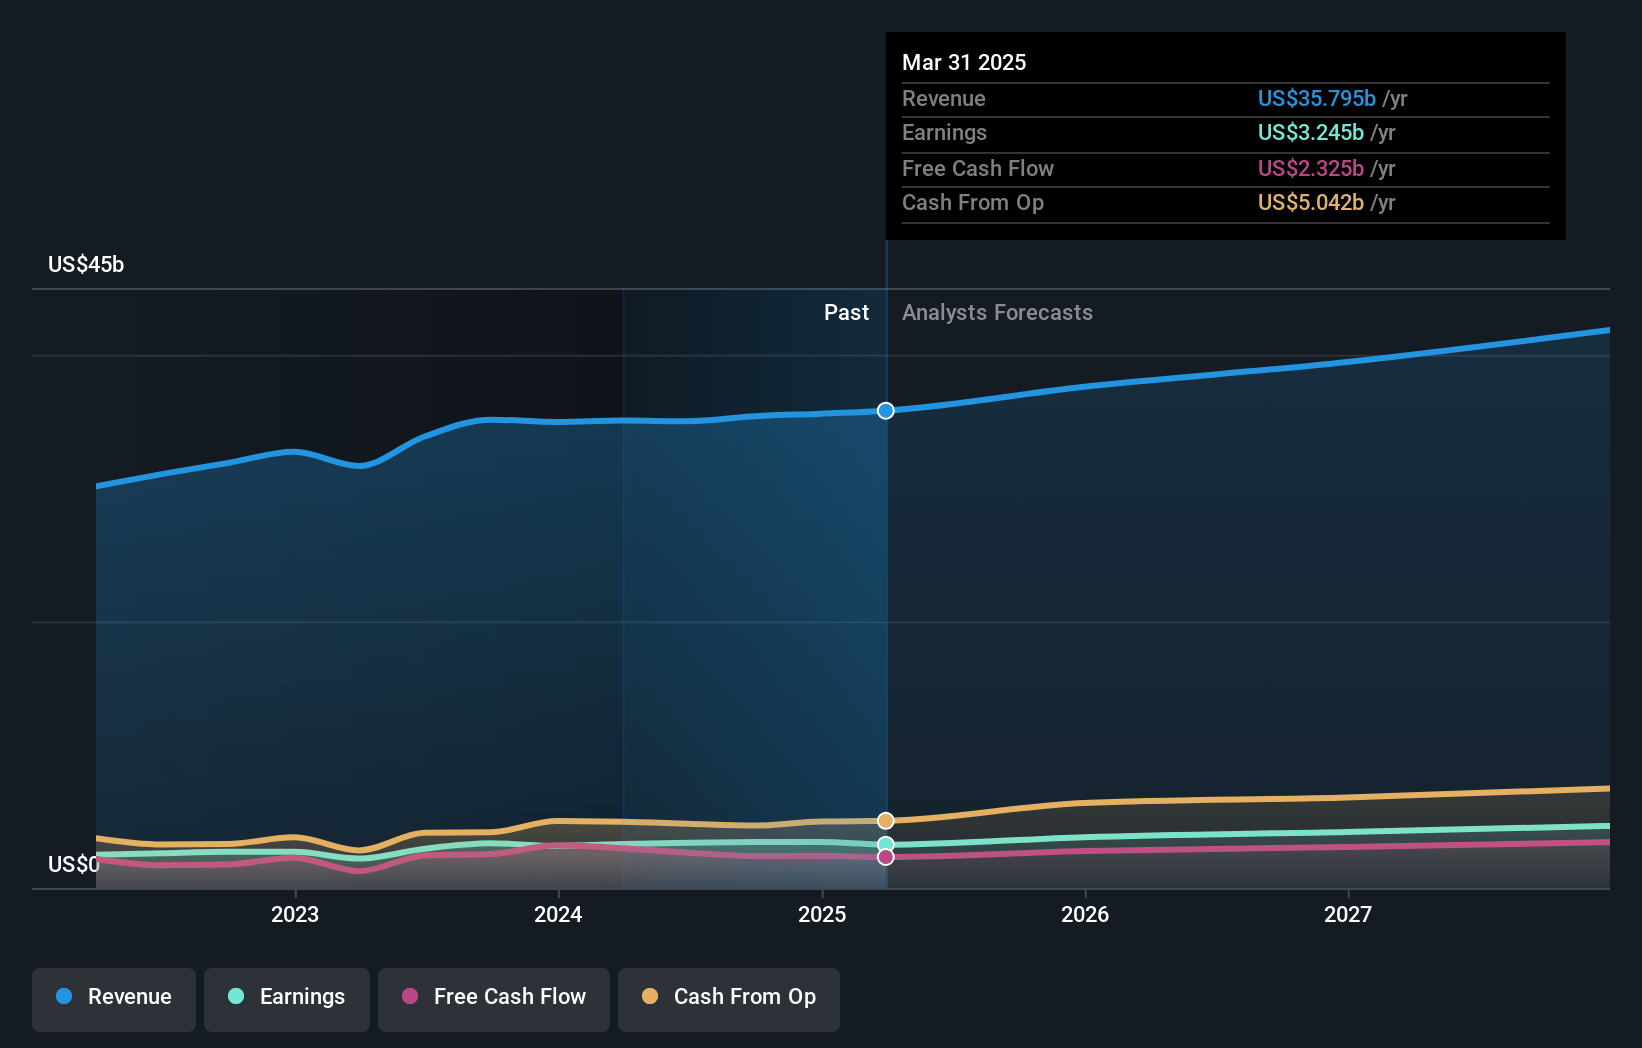Viewport: 1642px width, 1048px height.
Task: Toggle the Cash From Op legend series
Action: pos(729,999)
